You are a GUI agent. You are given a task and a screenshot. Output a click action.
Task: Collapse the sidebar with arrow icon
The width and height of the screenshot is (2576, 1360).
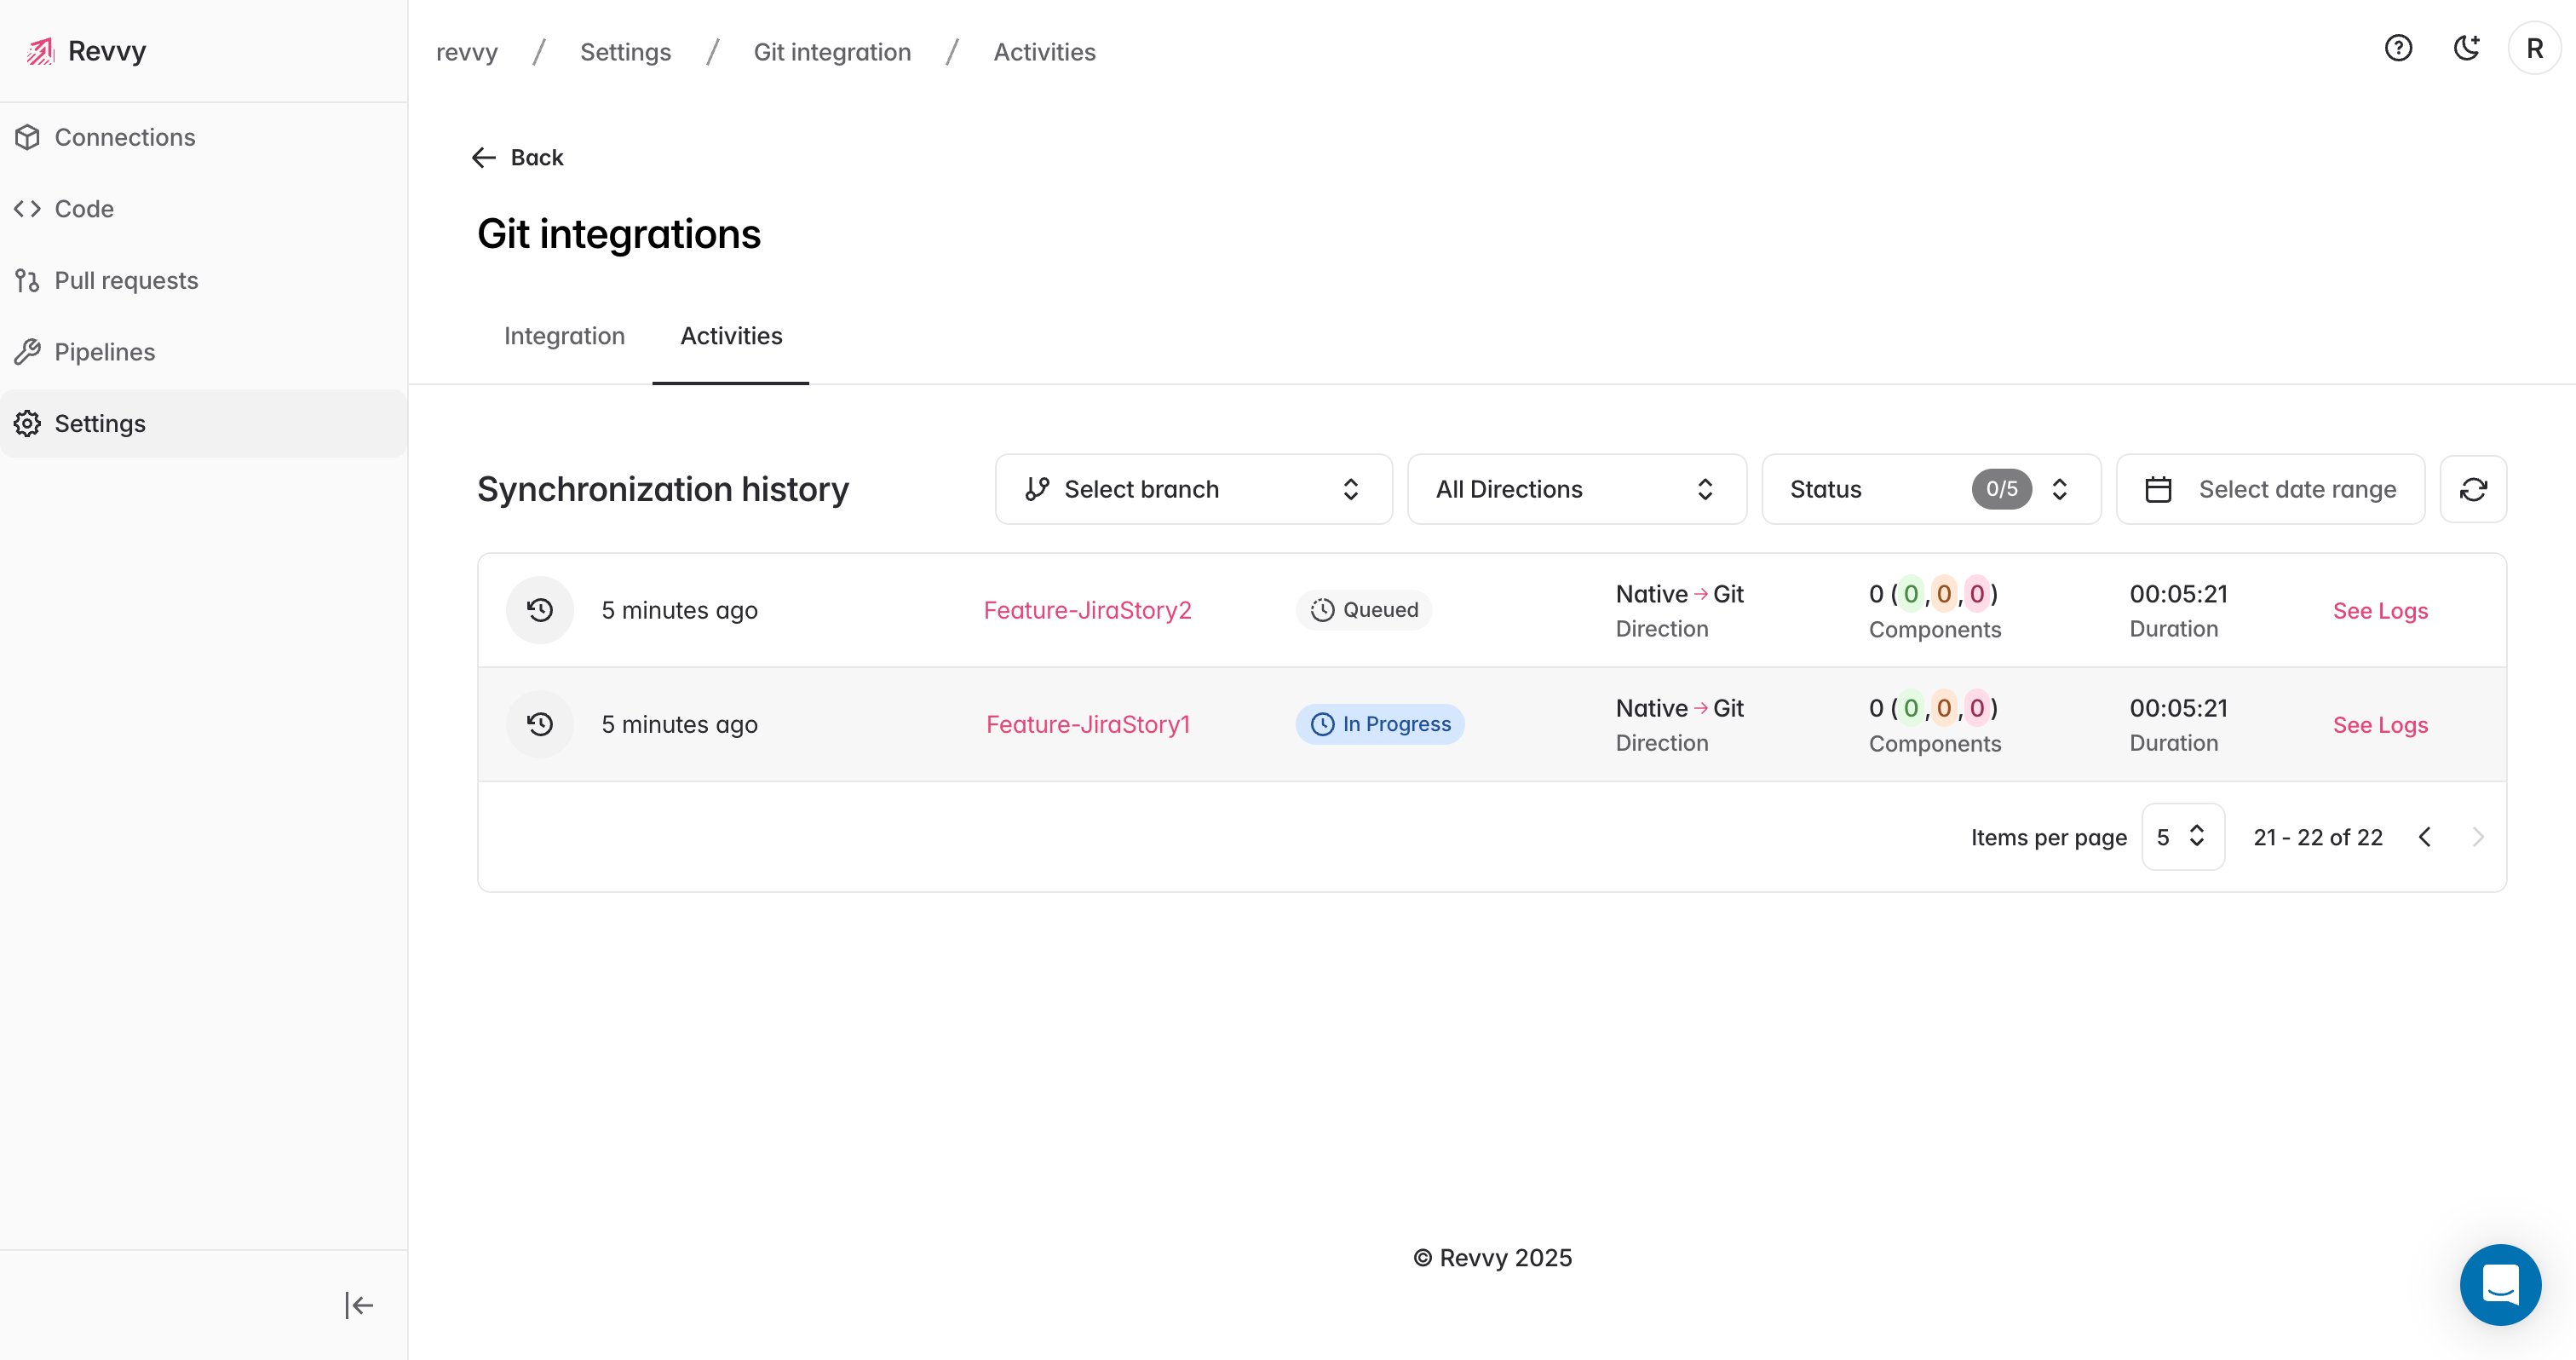(358, 1305)
